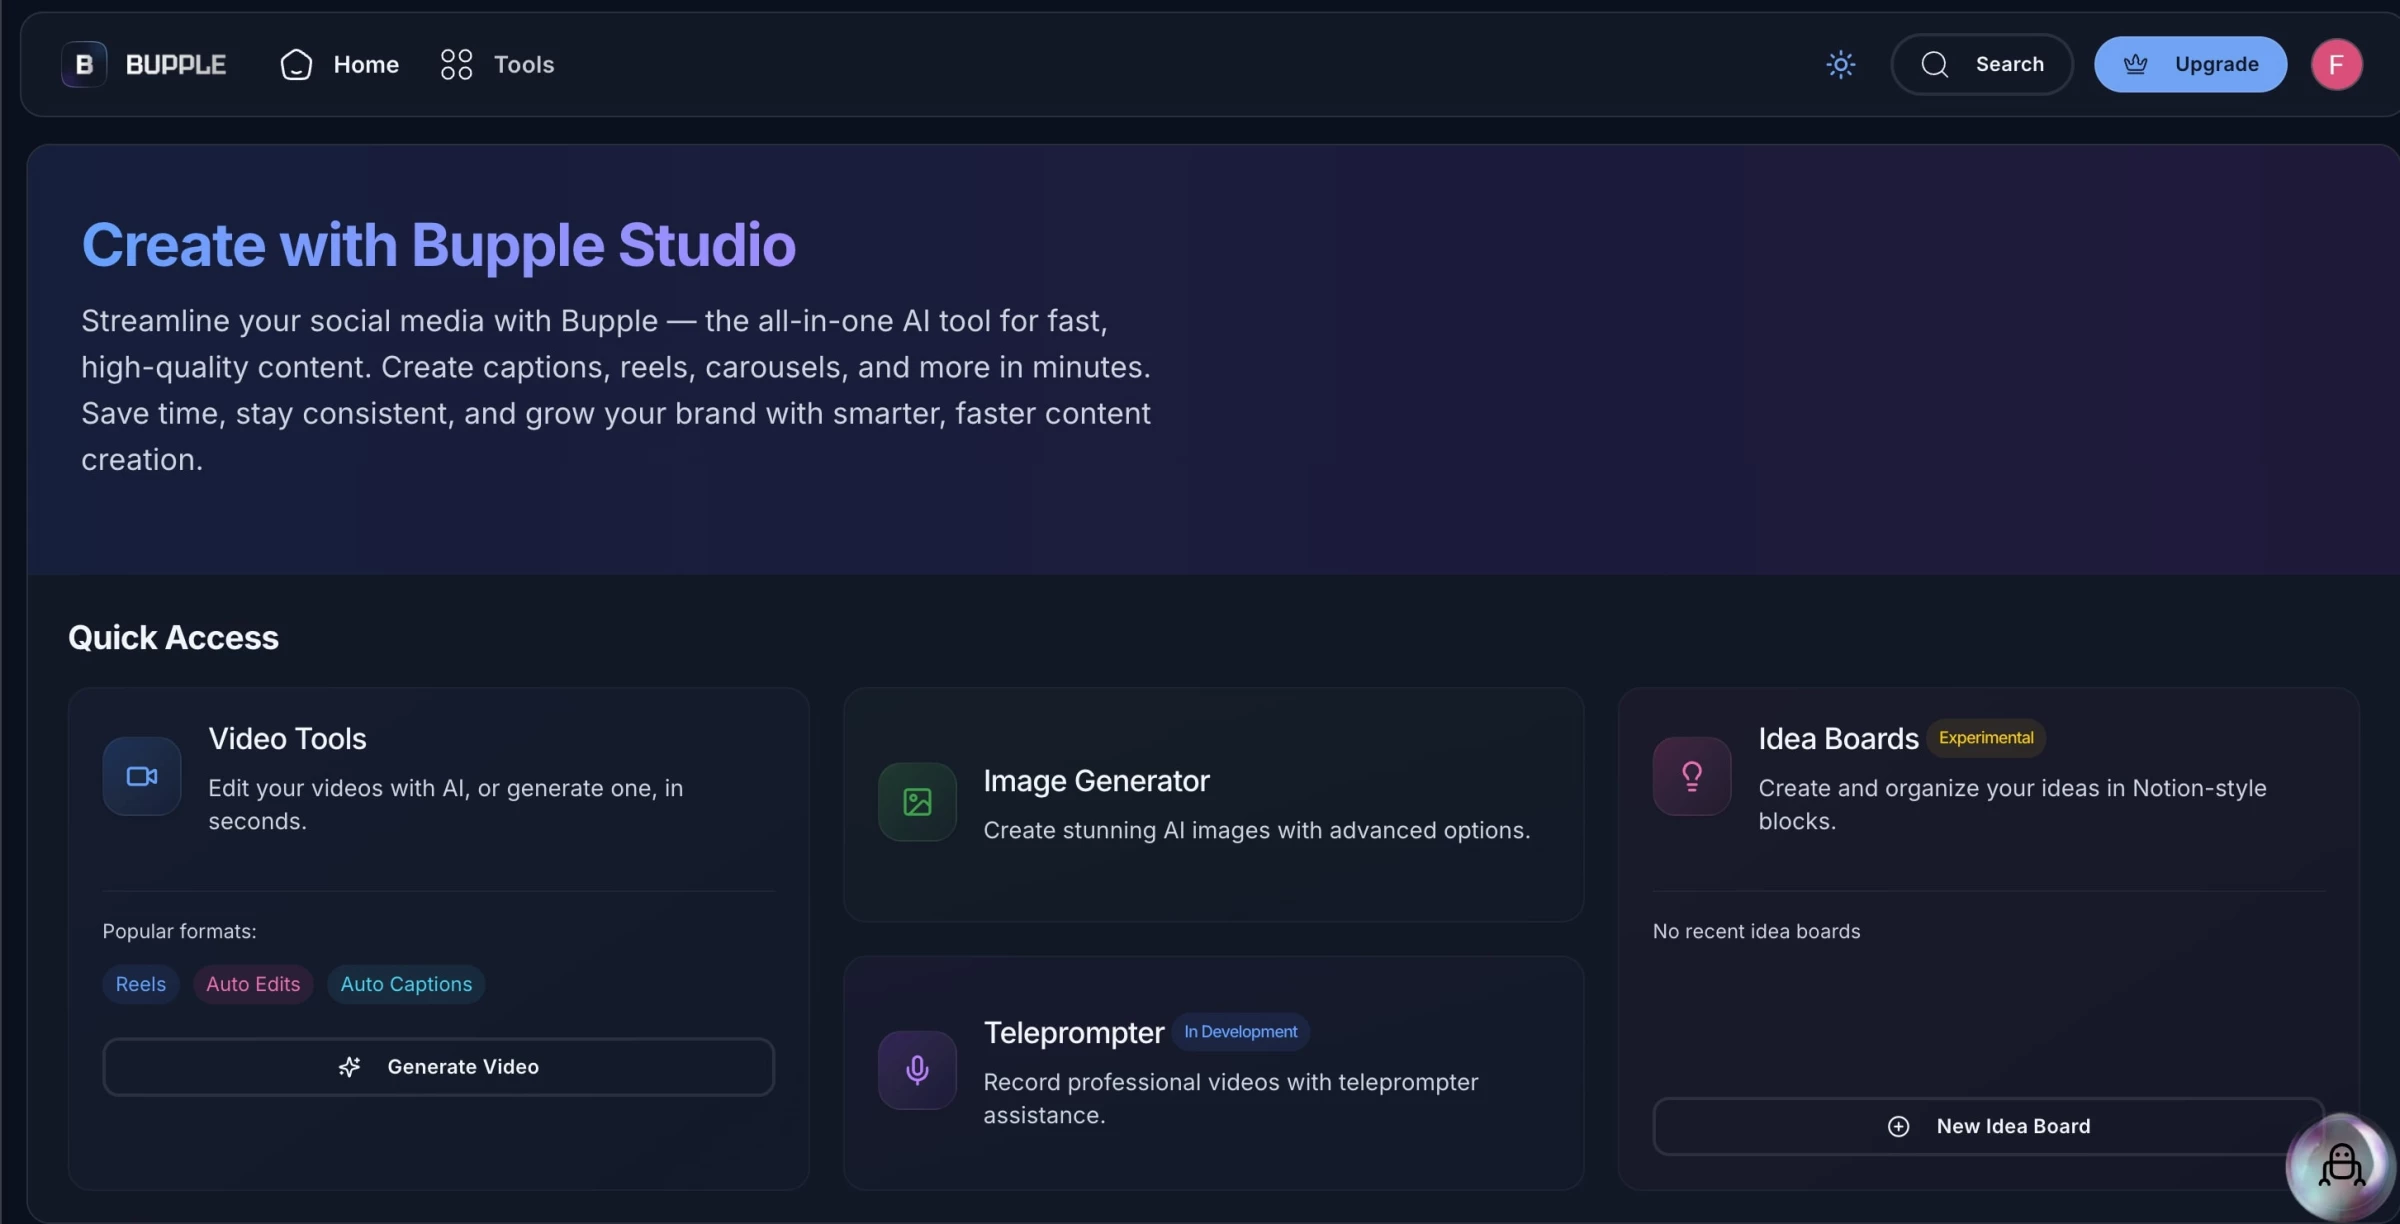This screenshot has width=2400, height=1224.
Task: Click the Streamline your social media paragraph
Action: point(616,390)
